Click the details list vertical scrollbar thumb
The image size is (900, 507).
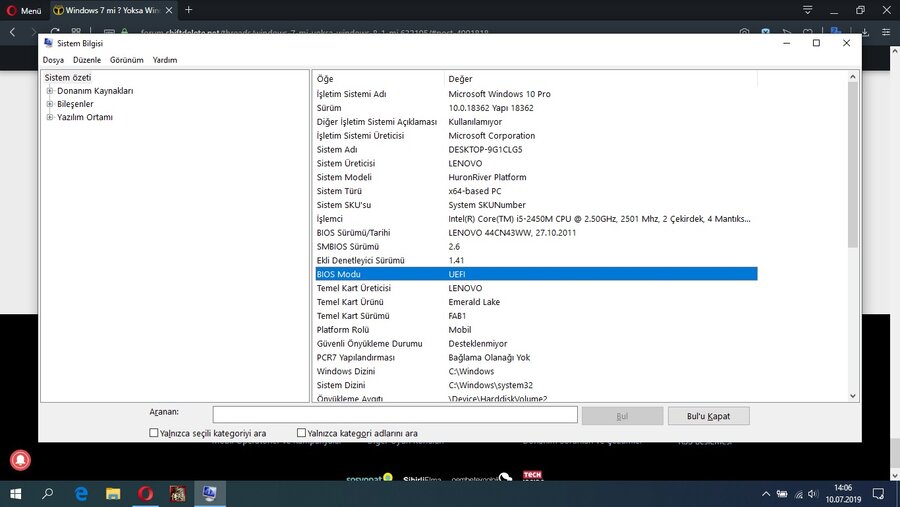tap(852, 165)
